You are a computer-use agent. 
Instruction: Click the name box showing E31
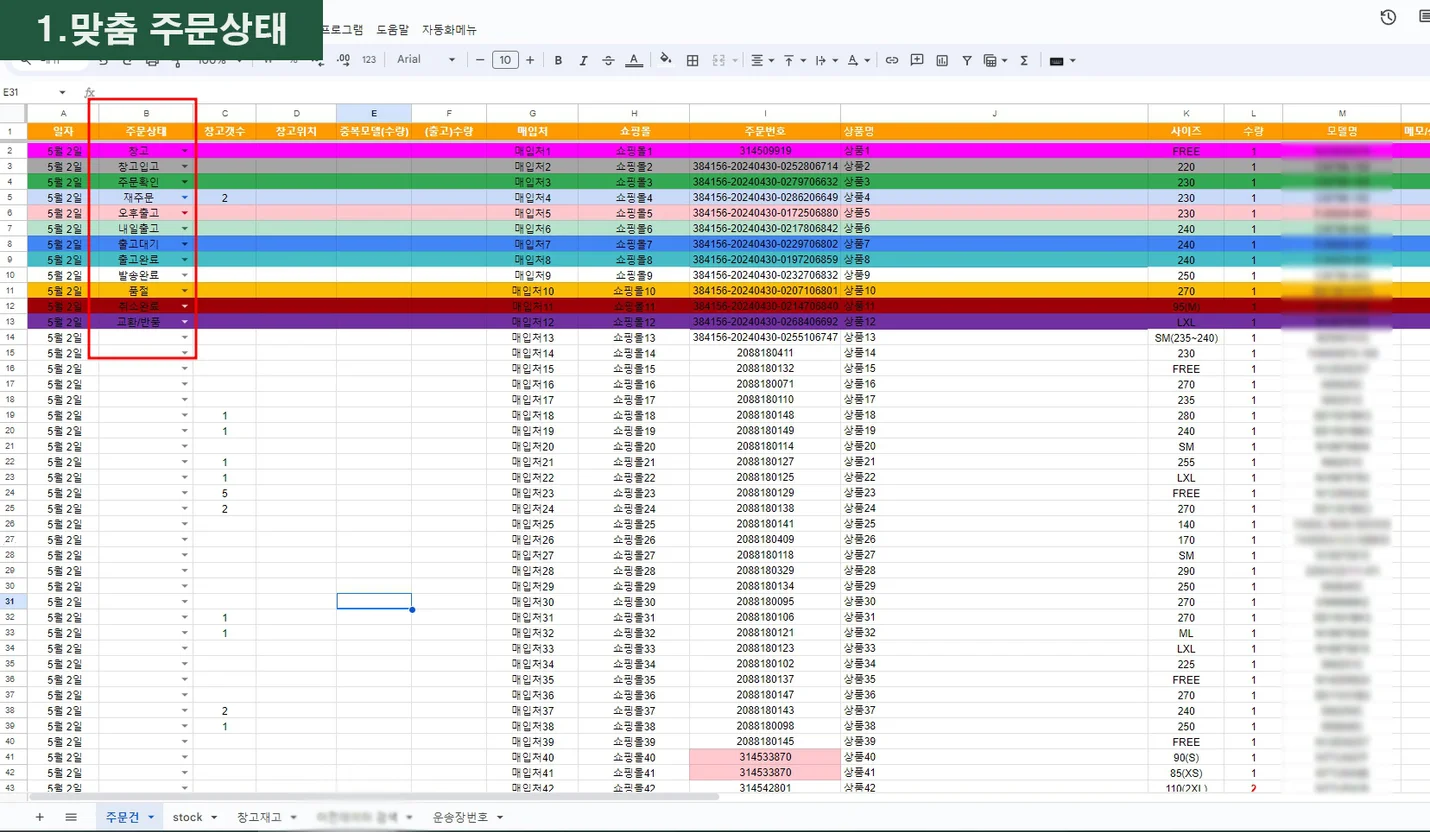coord(28,92)
